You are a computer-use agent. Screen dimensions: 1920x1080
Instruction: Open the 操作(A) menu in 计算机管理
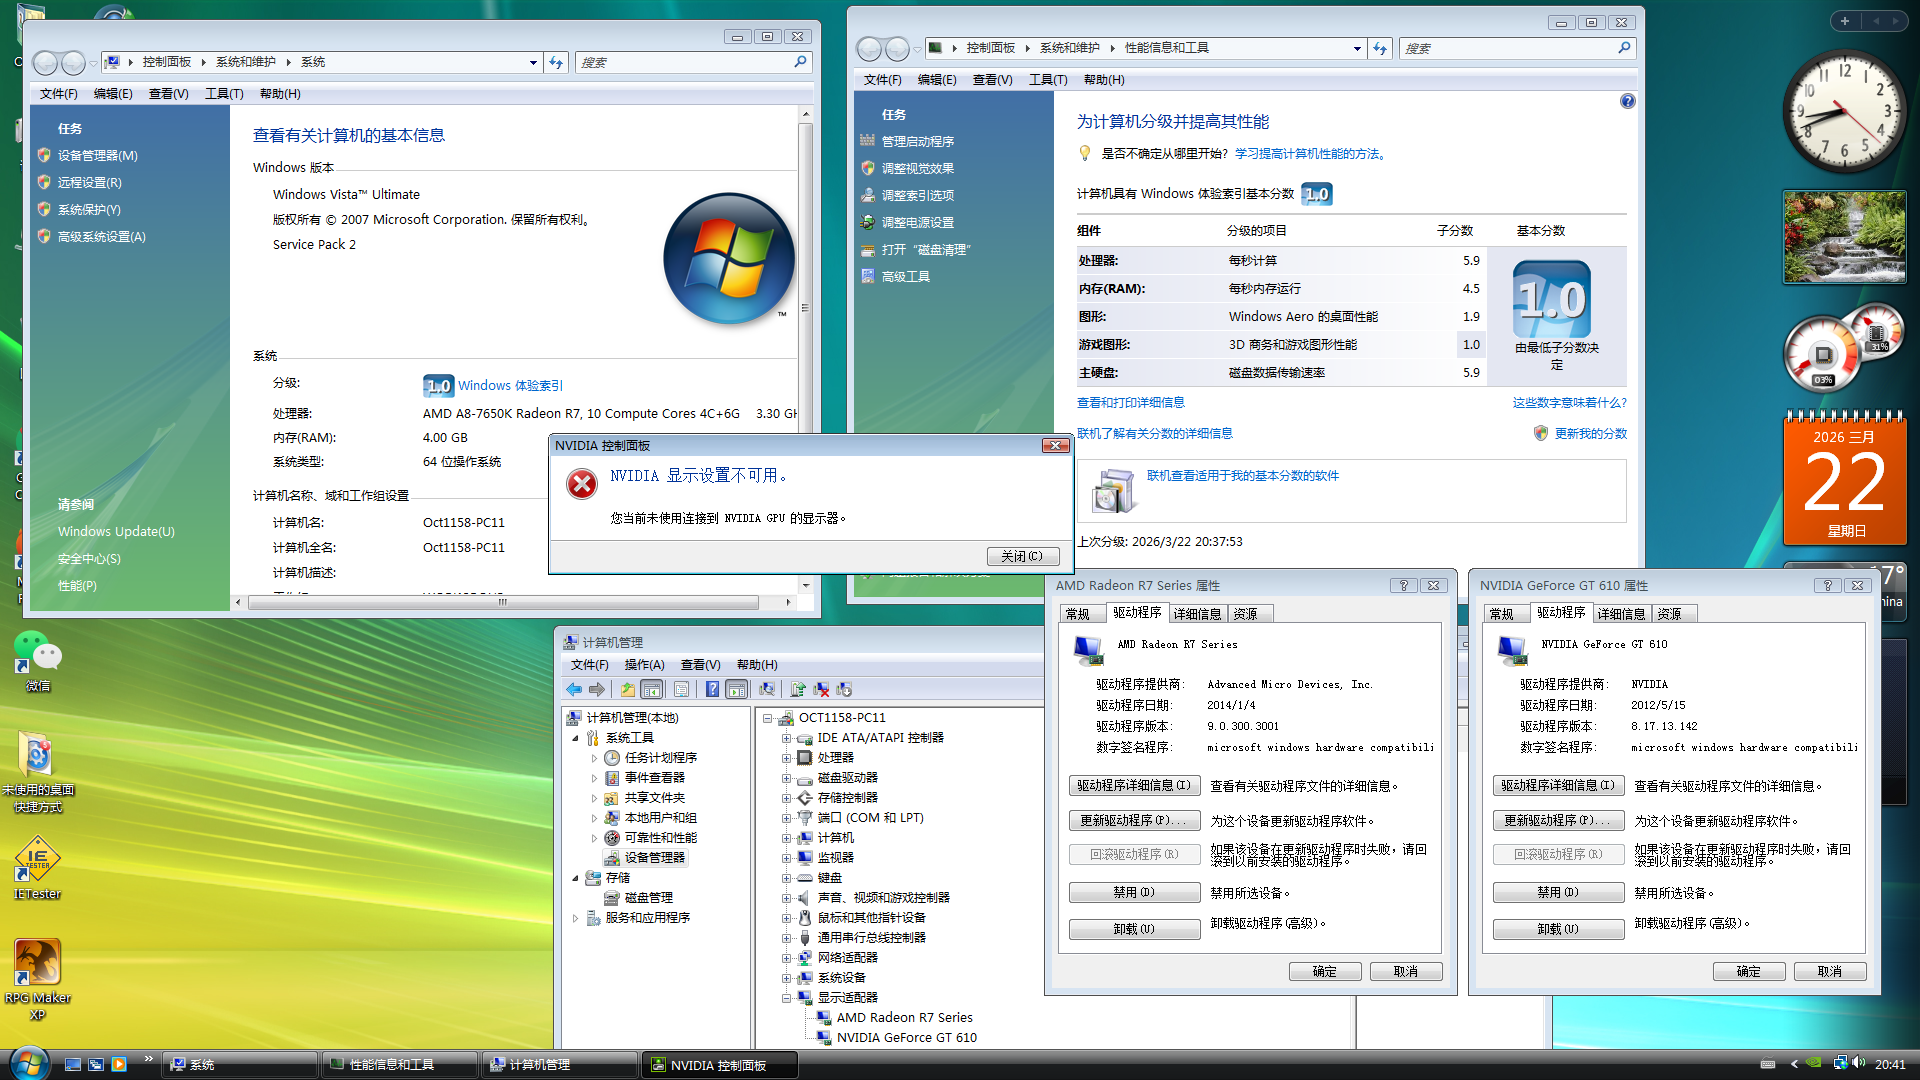[x=644, y=665]
